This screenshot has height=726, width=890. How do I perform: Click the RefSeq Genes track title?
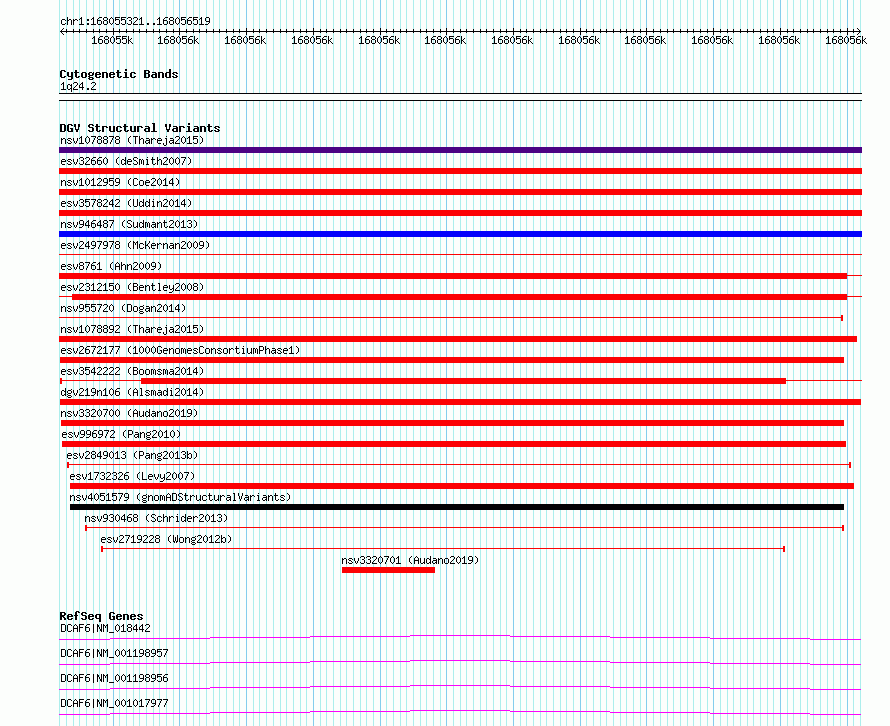pyautogui.click(x=101, y=616)
